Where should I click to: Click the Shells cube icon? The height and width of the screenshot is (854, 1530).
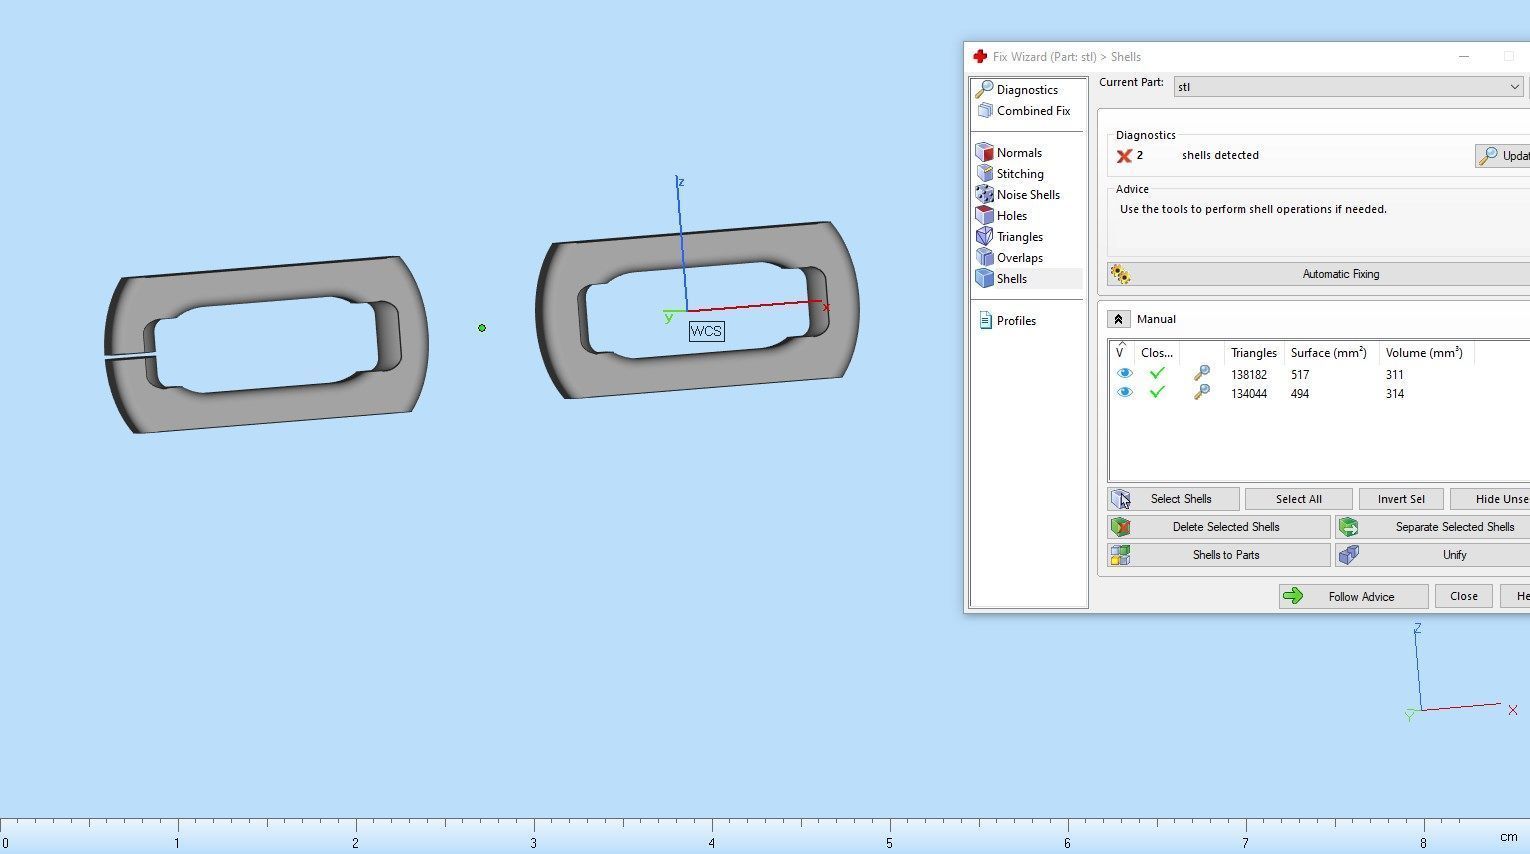tap(985, 279)
